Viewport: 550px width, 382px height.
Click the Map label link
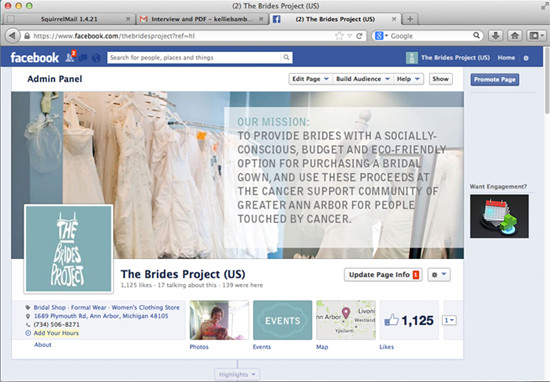coord(322,347)
